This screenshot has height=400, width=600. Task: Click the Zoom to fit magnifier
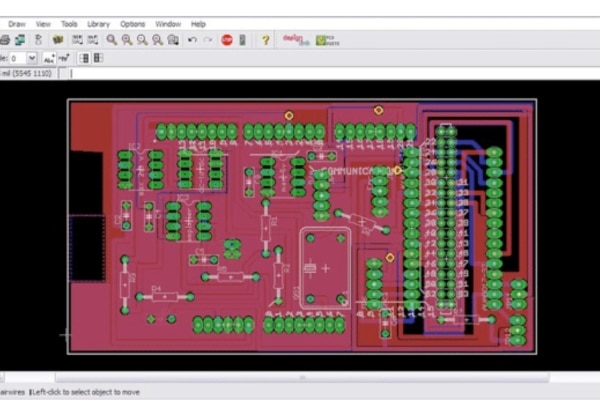112,40
